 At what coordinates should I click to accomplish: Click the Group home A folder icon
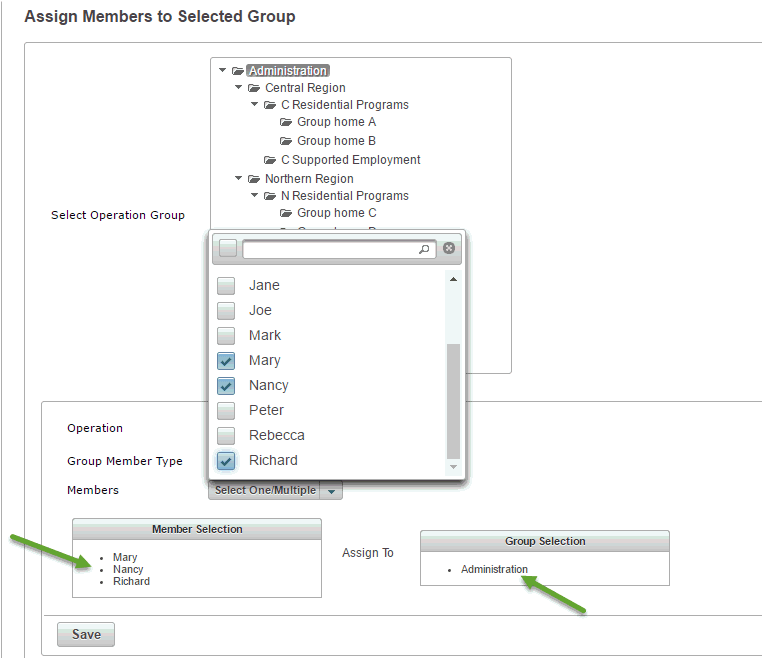coord(286,122)
